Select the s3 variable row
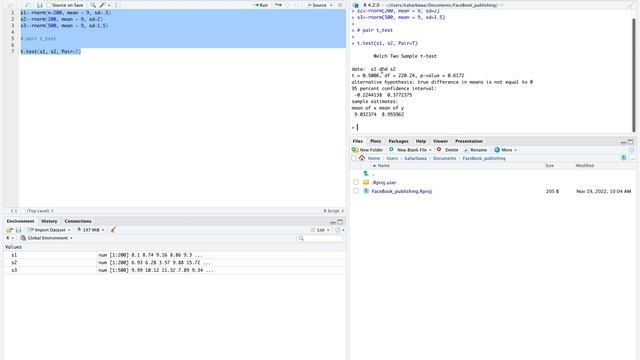Viewport: 640px width, 360px height. 175,270
